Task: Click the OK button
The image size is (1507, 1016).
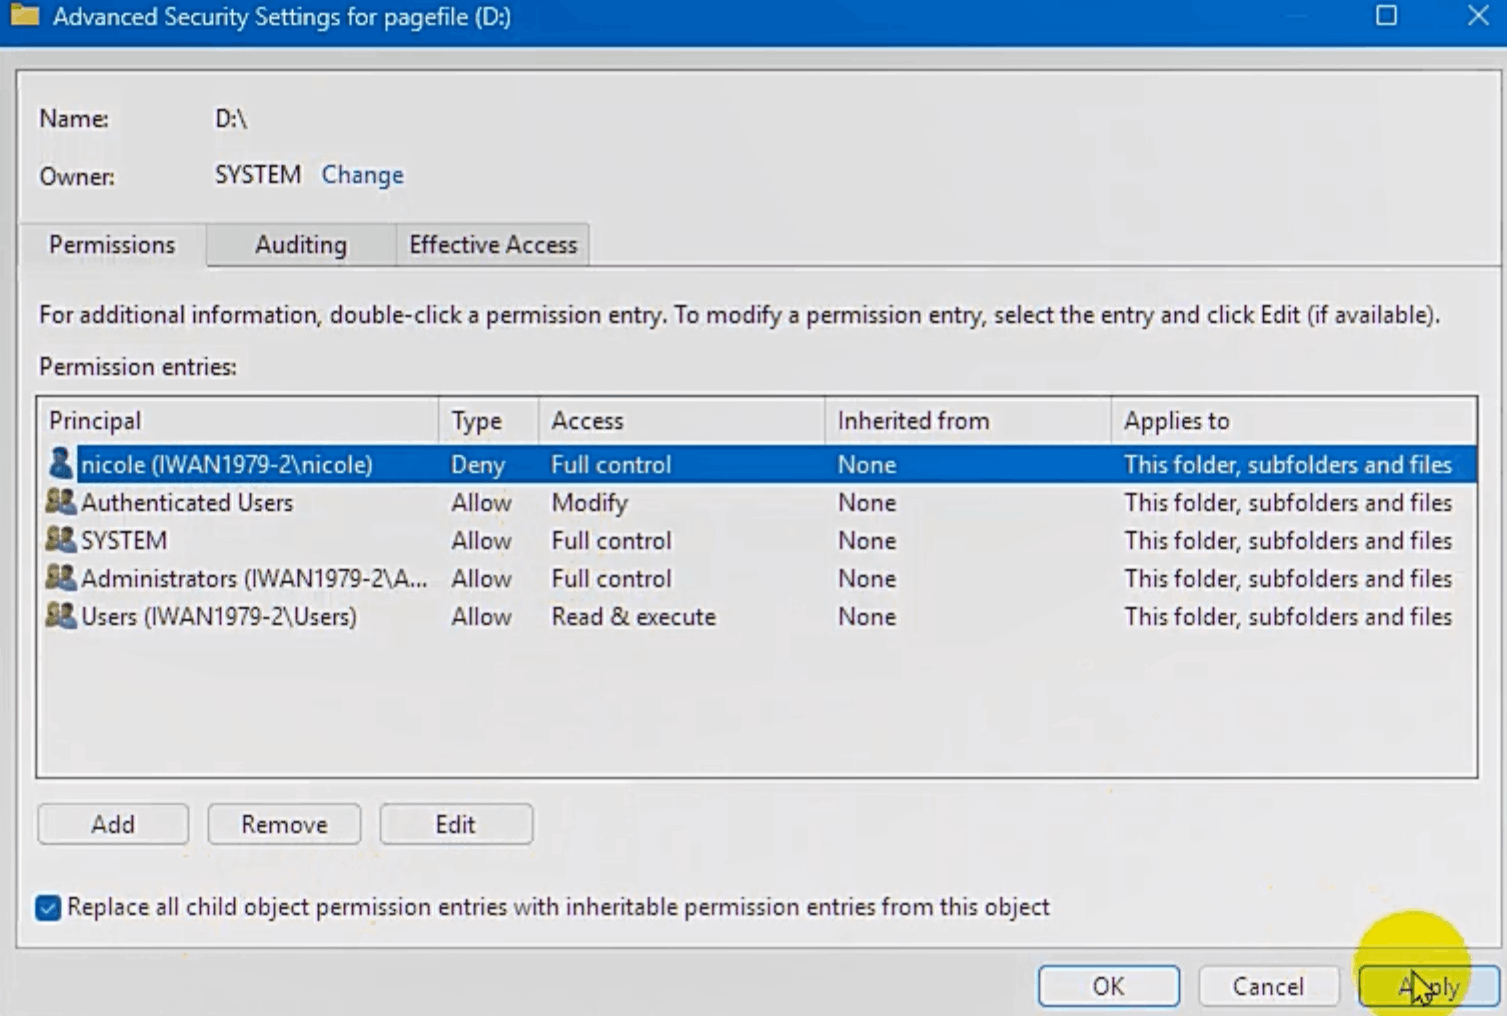Action: [1107, 985]
